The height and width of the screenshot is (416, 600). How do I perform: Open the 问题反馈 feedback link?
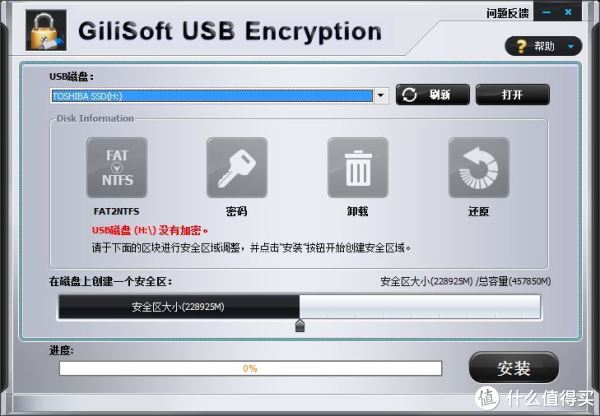[x=507, y=14]
